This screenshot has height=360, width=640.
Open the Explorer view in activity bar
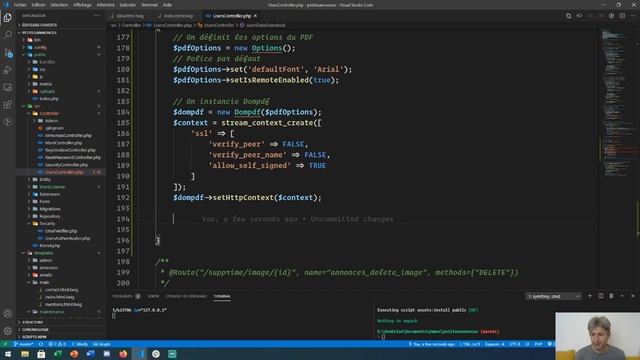click(x=8, y=18)
